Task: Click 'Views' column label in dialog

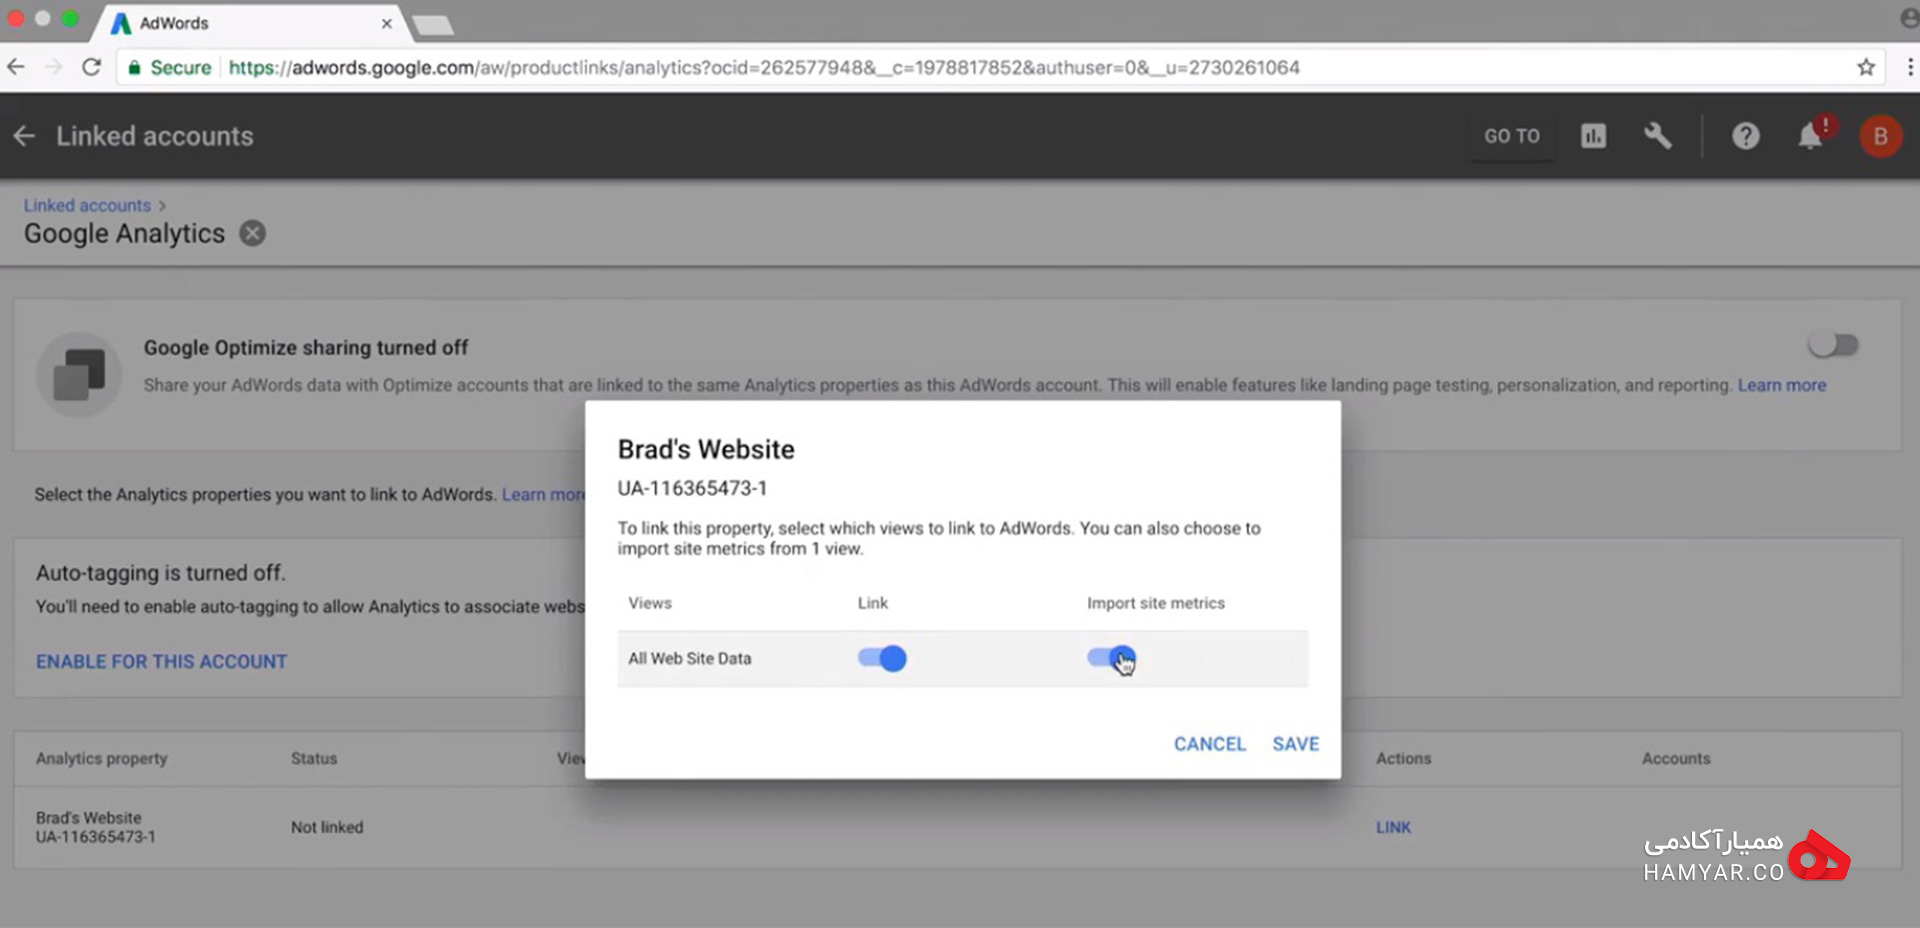Action: [650, 603]
